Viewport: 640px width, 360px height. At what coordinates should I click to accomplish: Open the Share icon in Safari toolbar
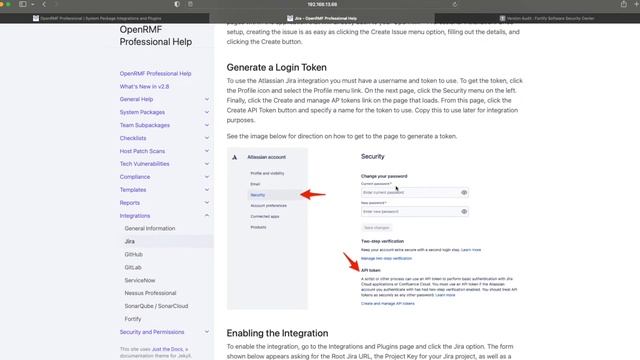pyautogui.click(x=624, y=4)
